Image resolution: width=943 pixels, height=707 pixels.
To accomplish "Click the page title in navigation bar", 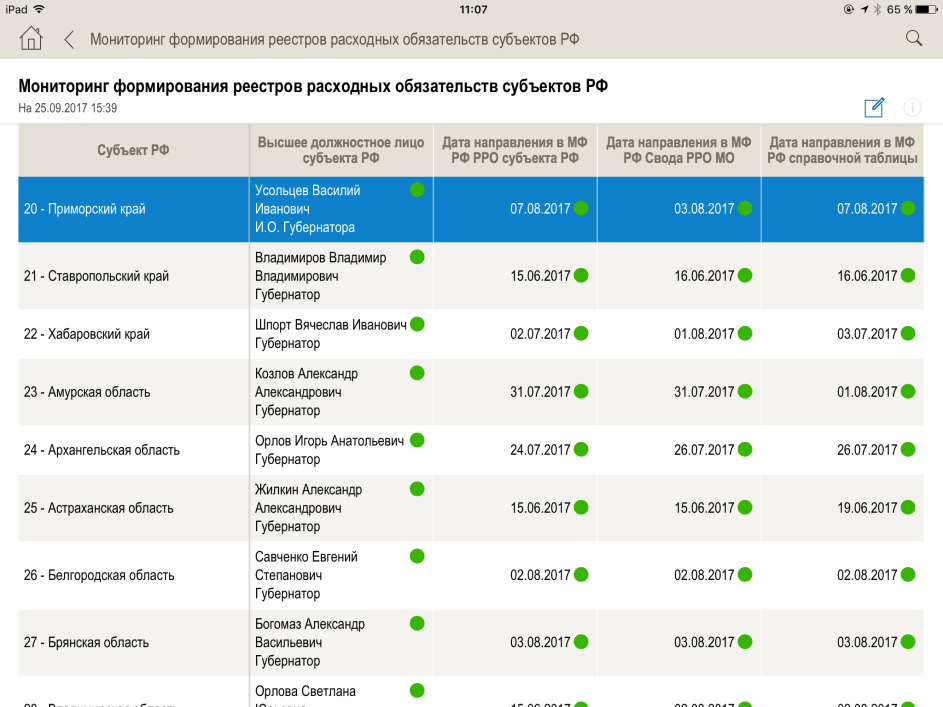I will click(x=334, y=40).
